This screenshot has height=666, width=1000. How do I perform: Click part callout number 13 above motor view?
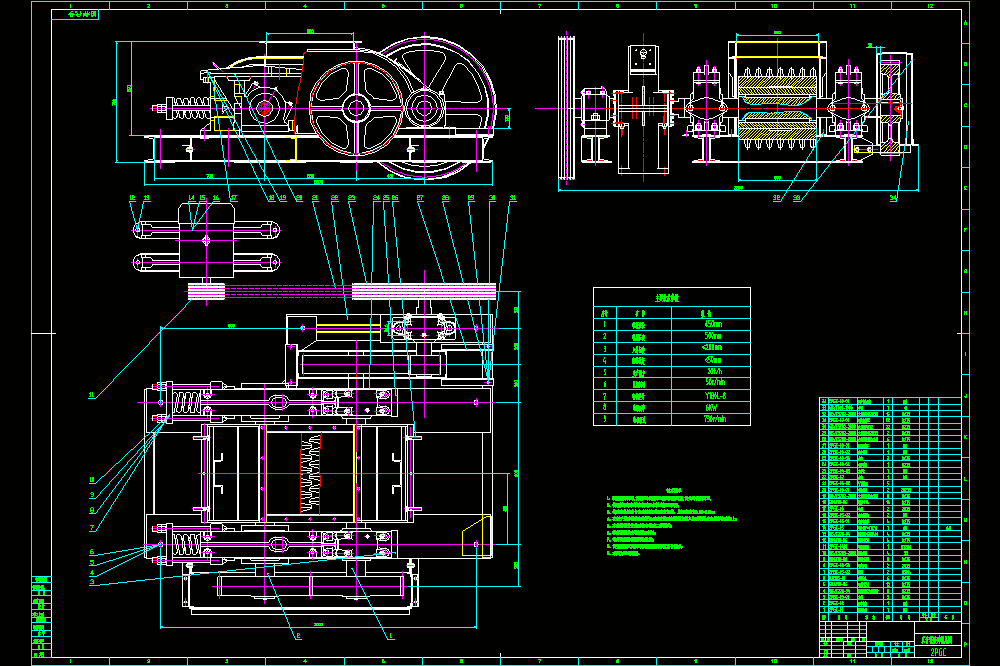(147, 198)
